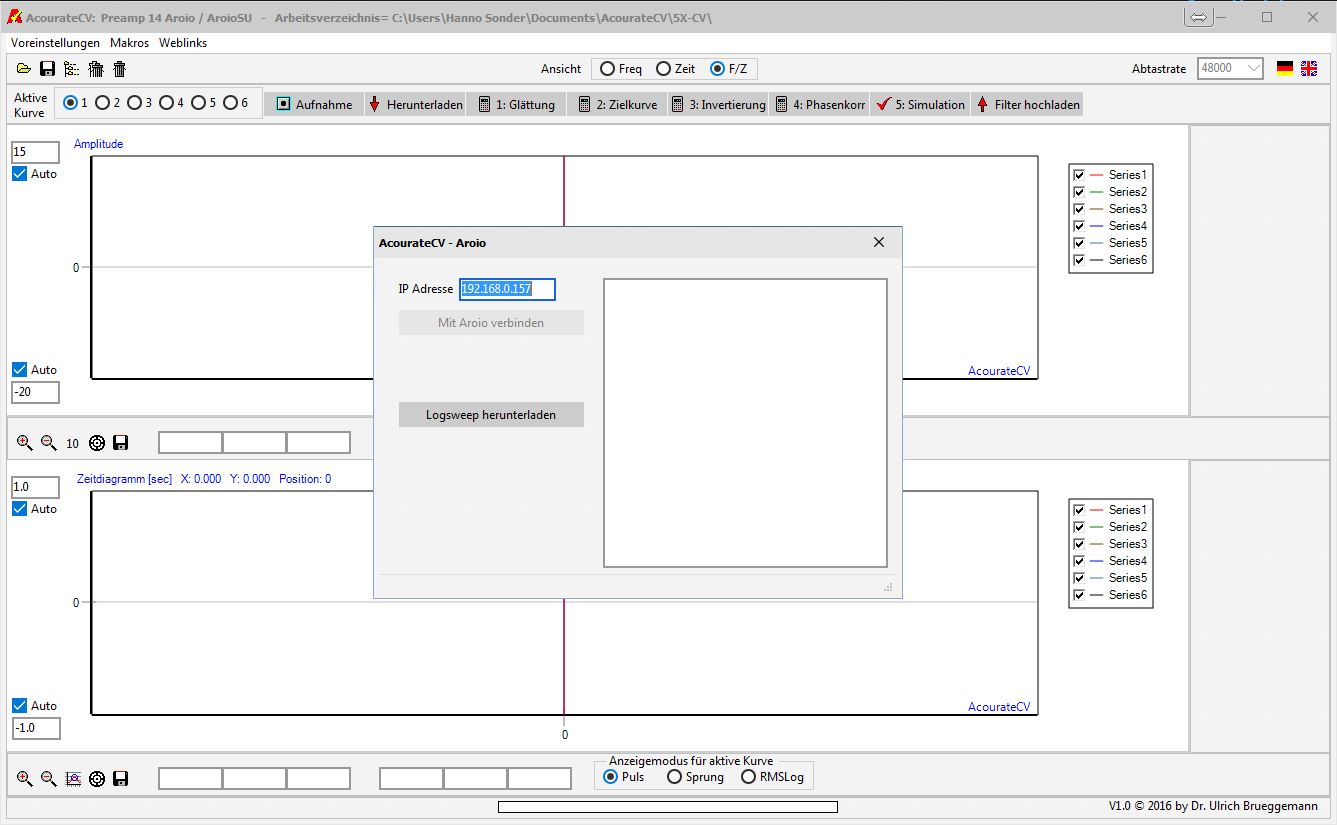Start recording with Aufnahme
Image resolution: width=1337 pixels, height=825 pixels.
pyautogui.click(x=315, y=104)
